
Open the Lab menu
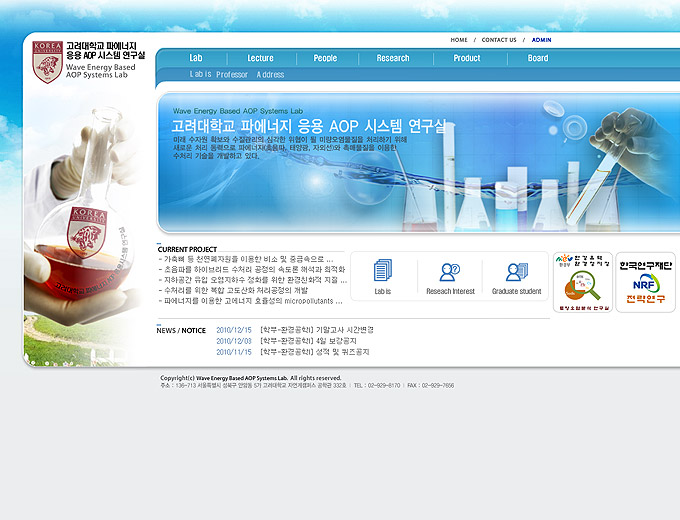point(196,58)
